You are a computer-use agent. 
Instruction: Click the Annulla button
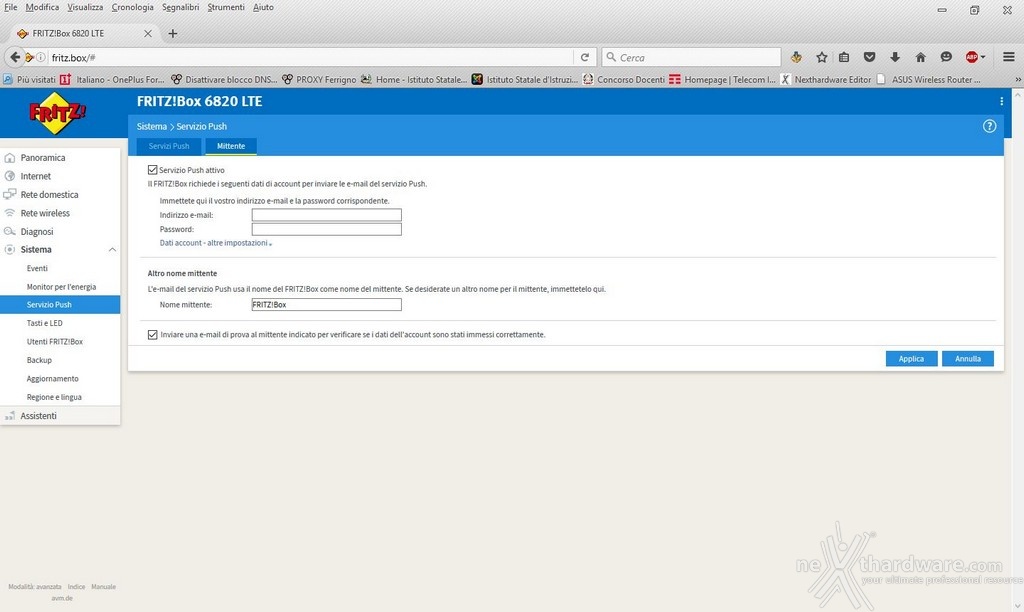point(968,359)
